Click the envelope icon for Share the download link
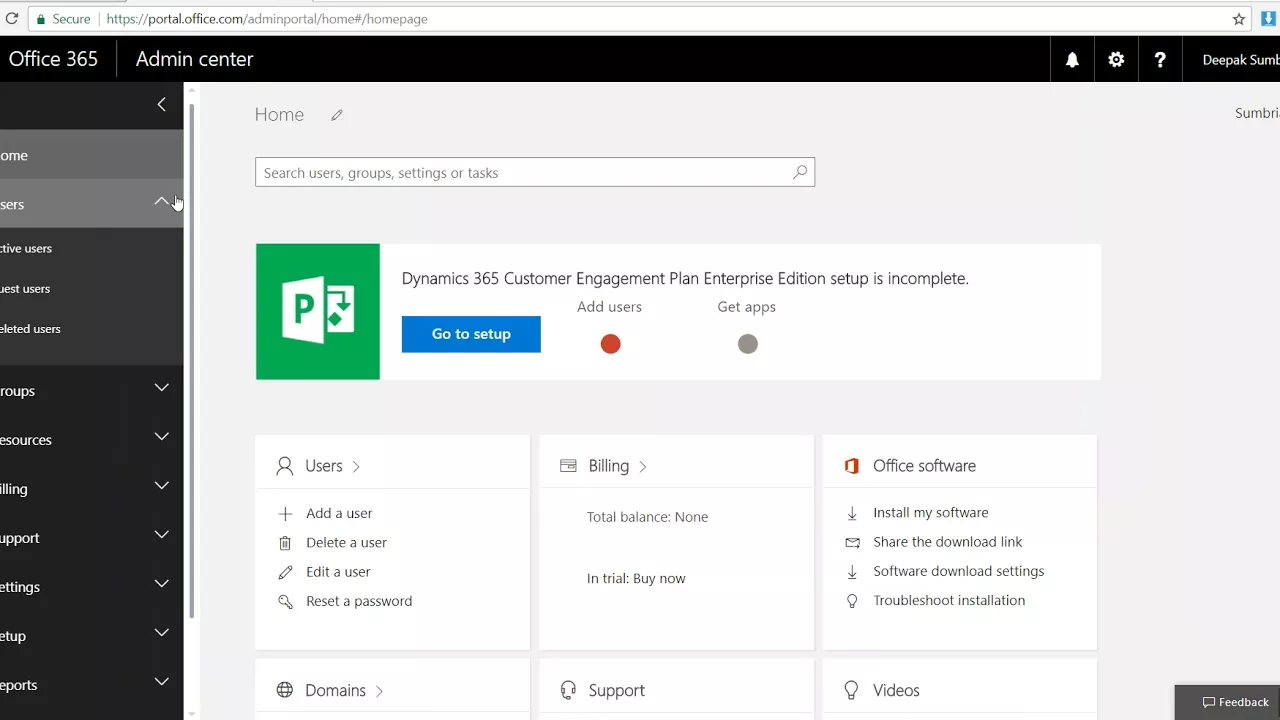The width and height of the screenshot is (1280, 720). (x=852, y=542)
